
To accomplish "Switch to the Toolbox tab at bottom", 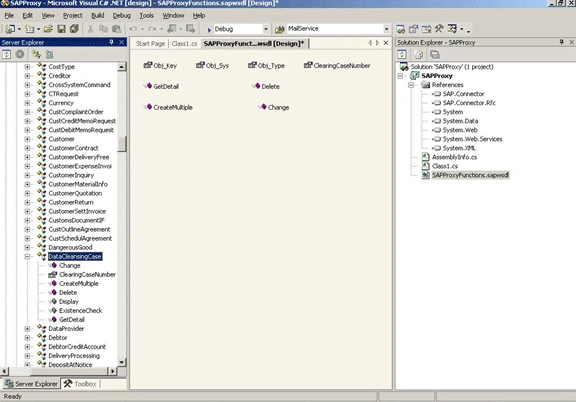I will (80, 384).
